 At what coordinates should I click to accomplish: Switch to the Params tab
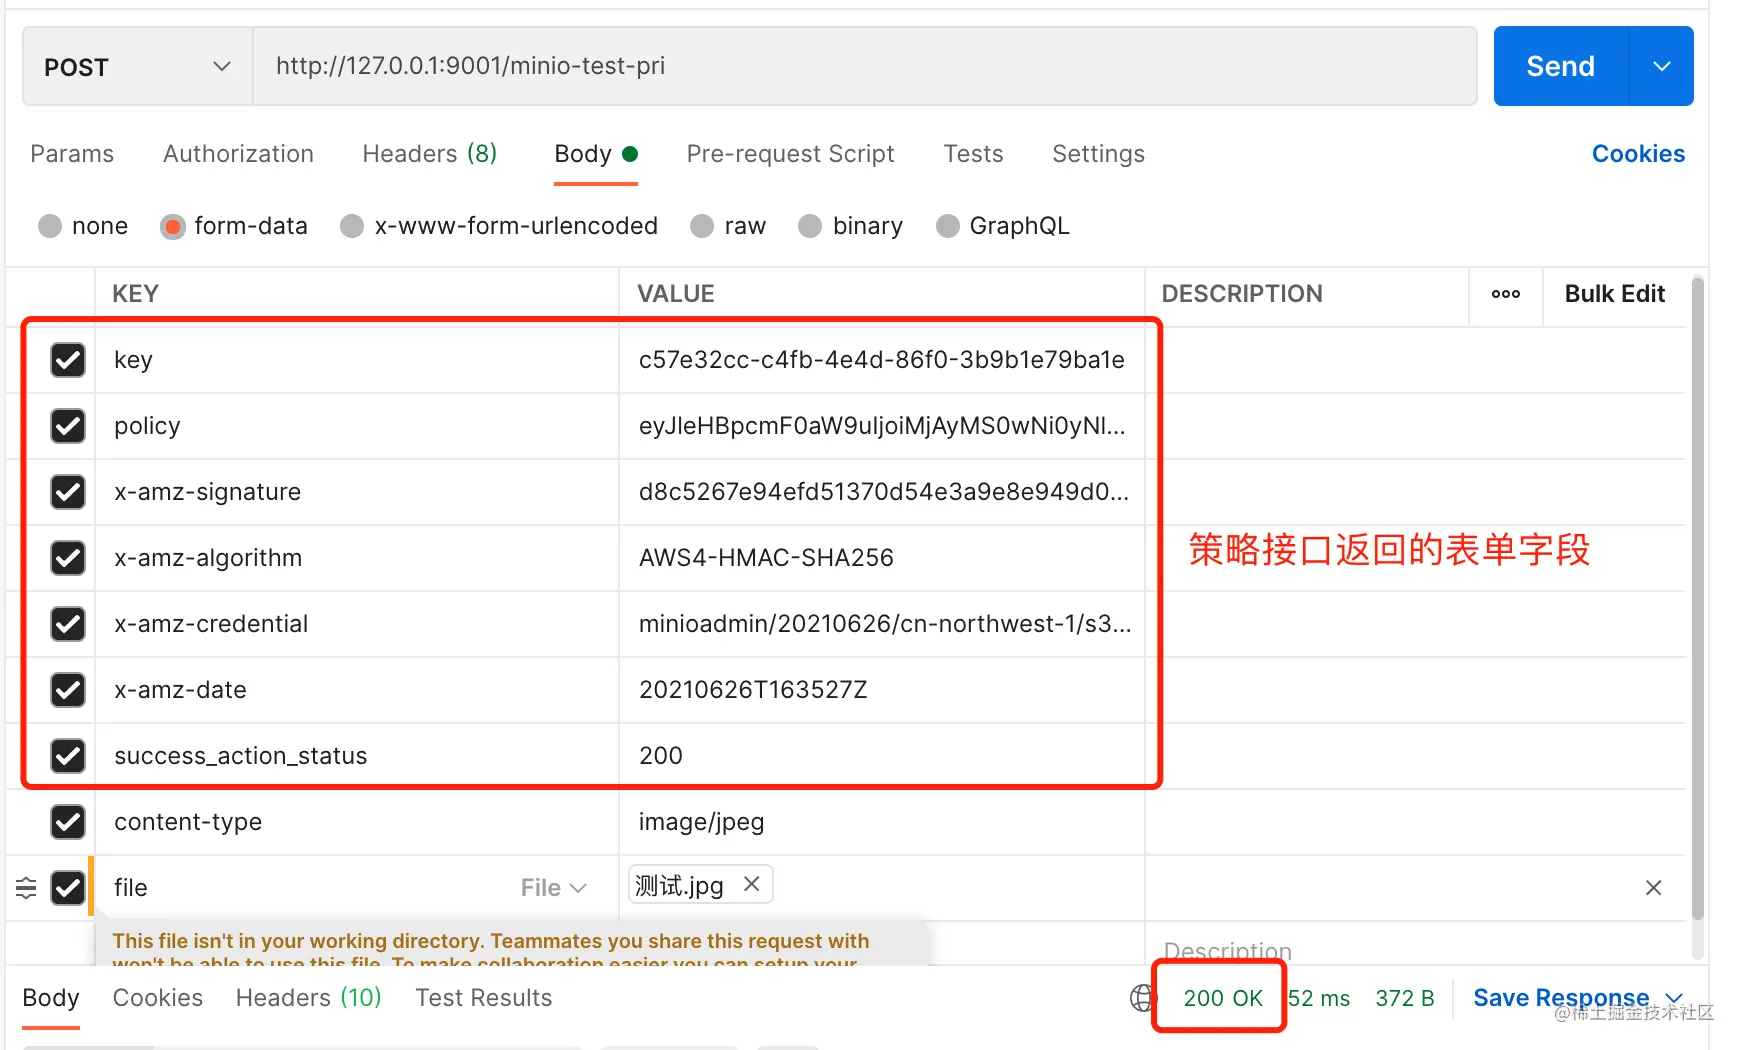[x=72, y=154]
